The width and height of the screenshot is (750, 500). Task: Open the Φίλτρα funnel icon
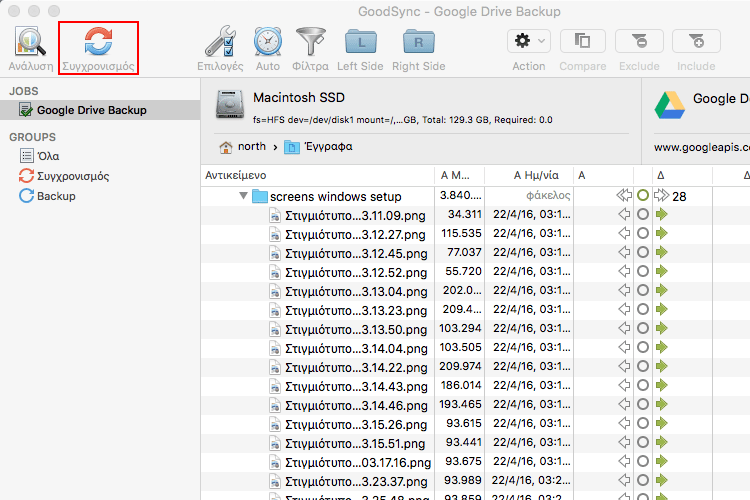(x=310, y=42)
